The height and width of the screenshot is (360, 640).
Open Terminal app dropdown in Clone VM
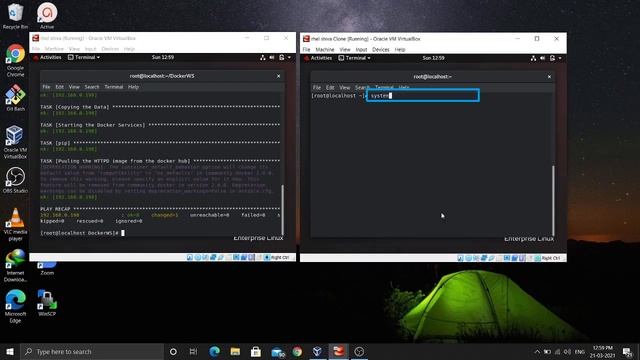tap(355, 58)
